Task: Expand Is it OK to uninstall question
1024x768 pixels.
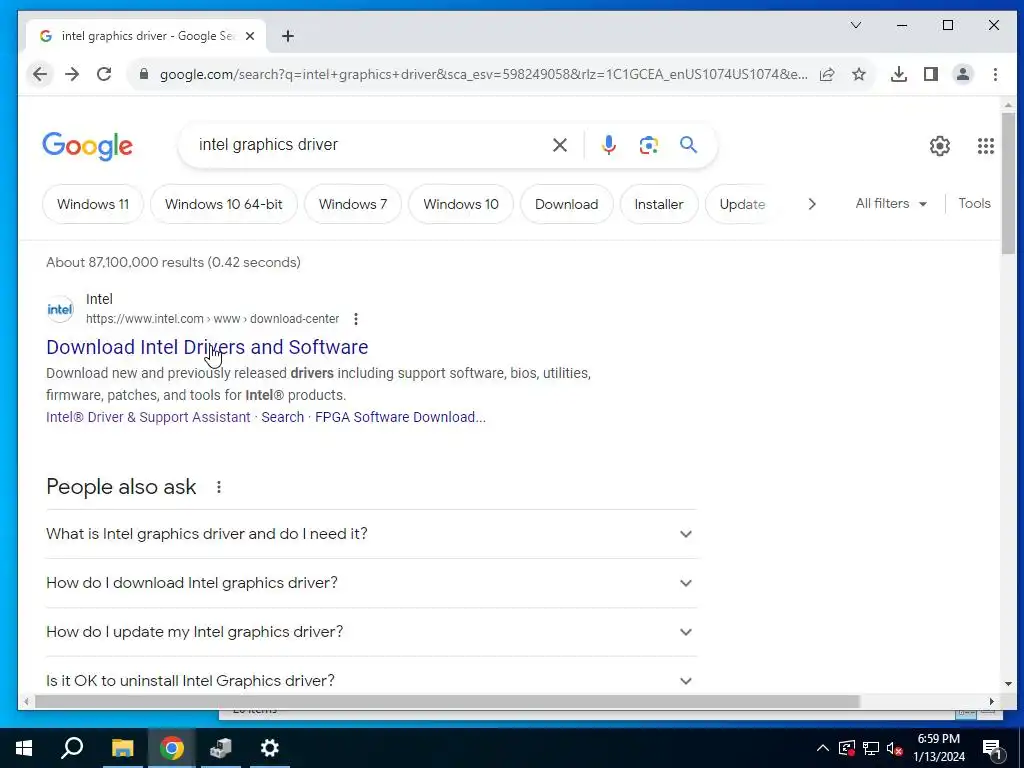Action: 371,680
